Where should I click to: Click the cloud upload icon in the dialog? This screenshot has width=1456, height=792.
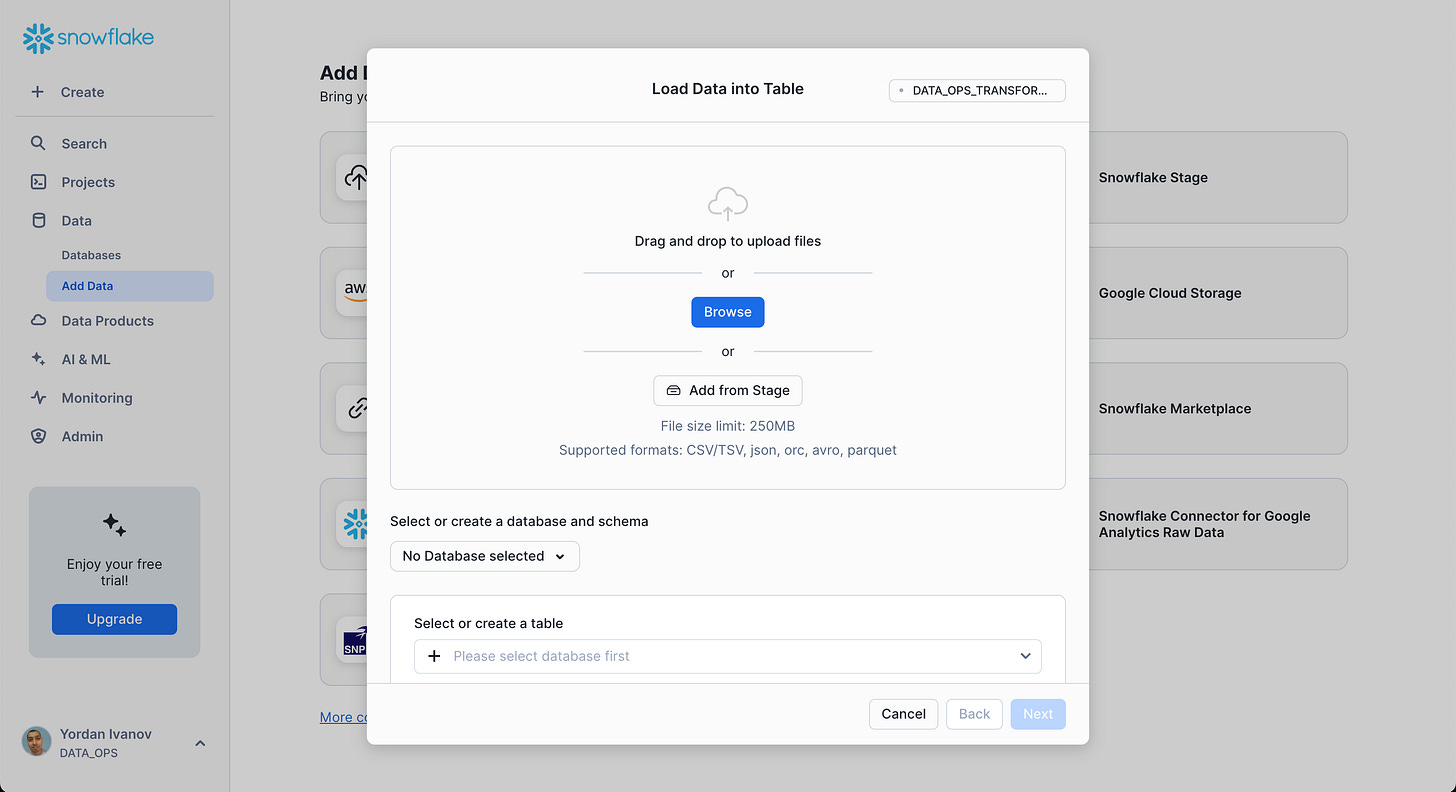click(x=727, y=205)
